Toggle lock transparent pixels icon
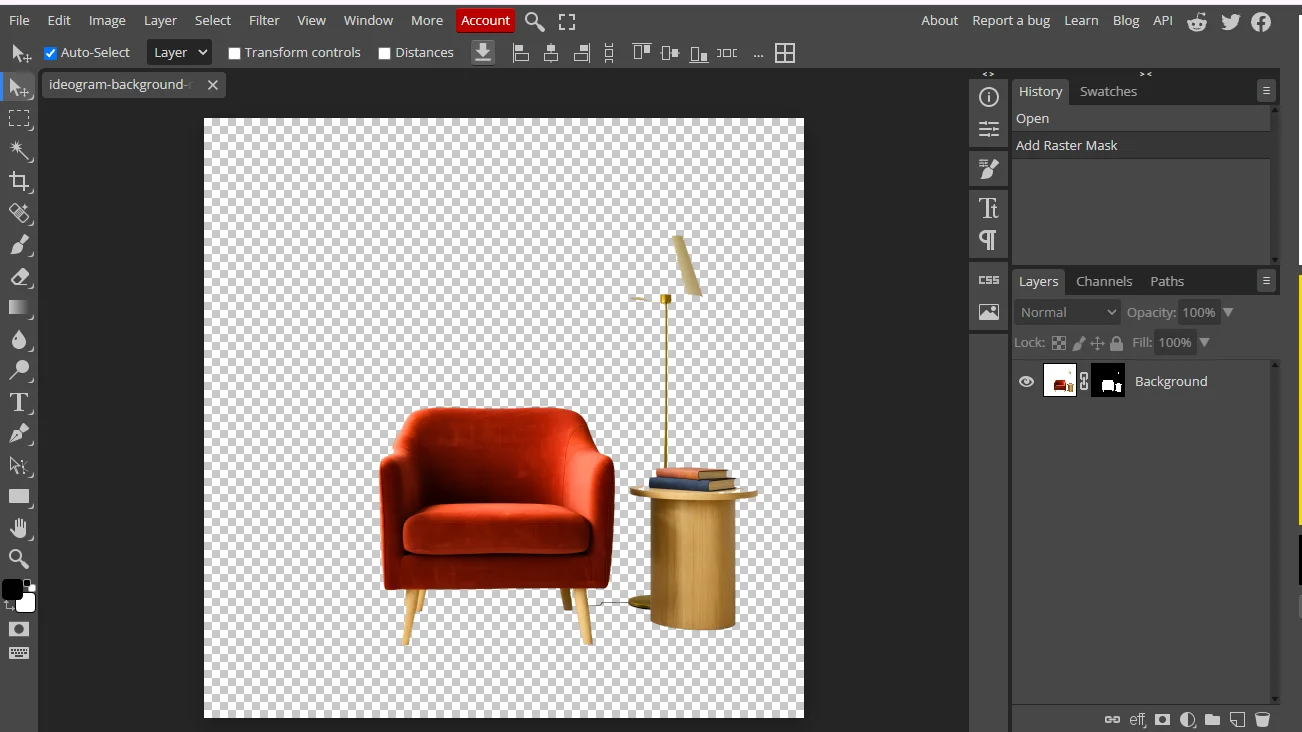Image resolution: width=1302 pixels, height=732 pixels. (1059, 343)
